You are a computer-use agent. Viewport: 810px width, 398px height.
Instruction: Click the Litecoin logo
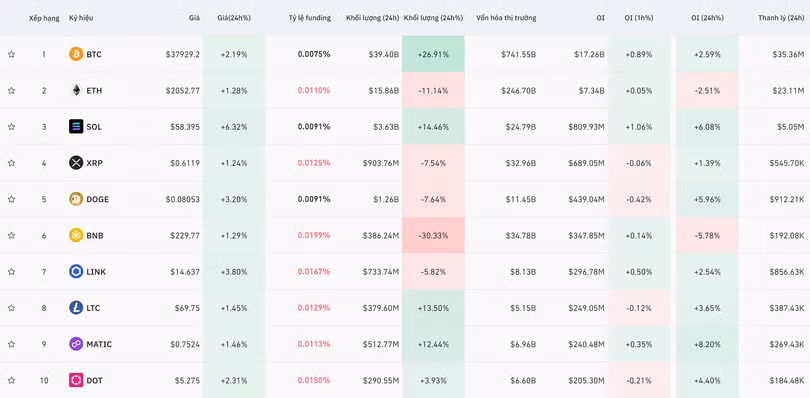[76, 308]
